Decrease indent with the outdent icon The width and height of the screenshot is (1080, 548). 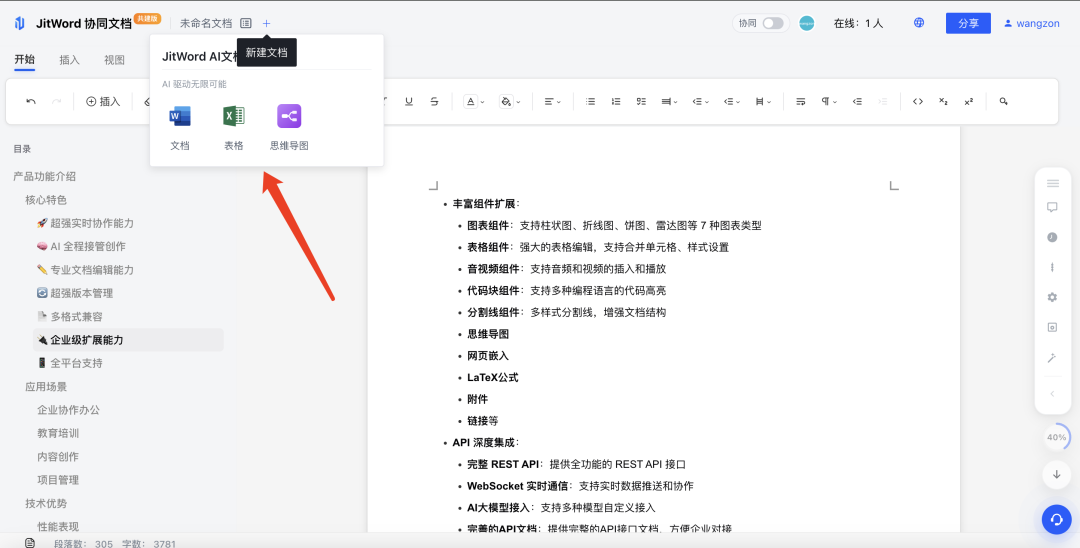pyautogui.click(x=857, y=101)
